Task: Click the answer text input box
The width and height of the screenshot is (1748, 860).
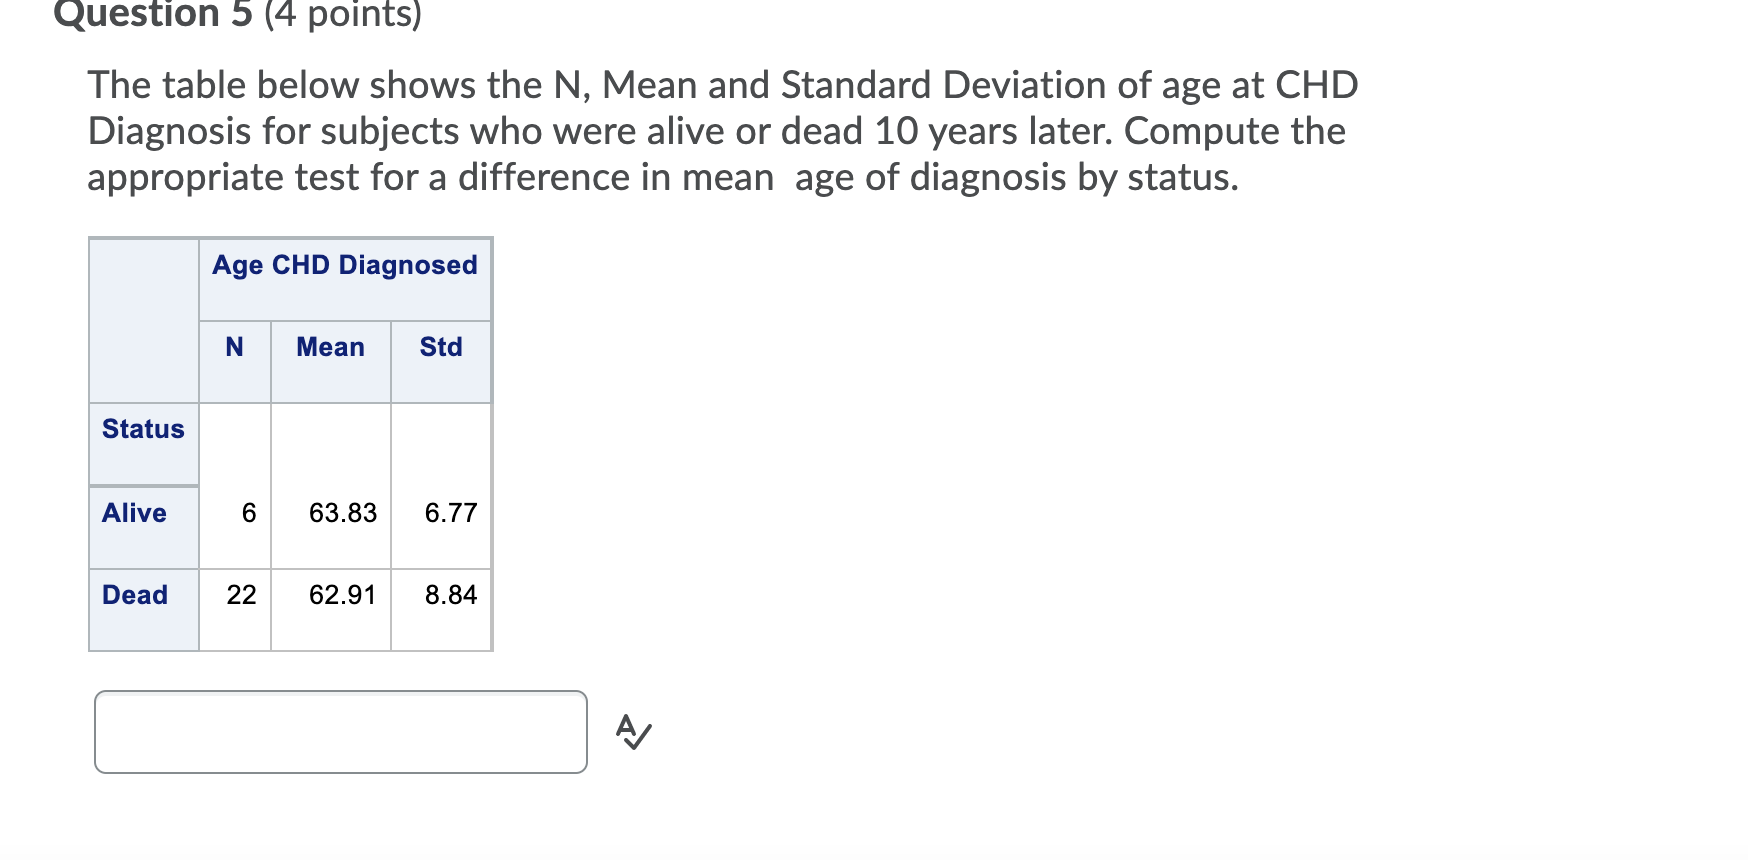Action: 340,731
